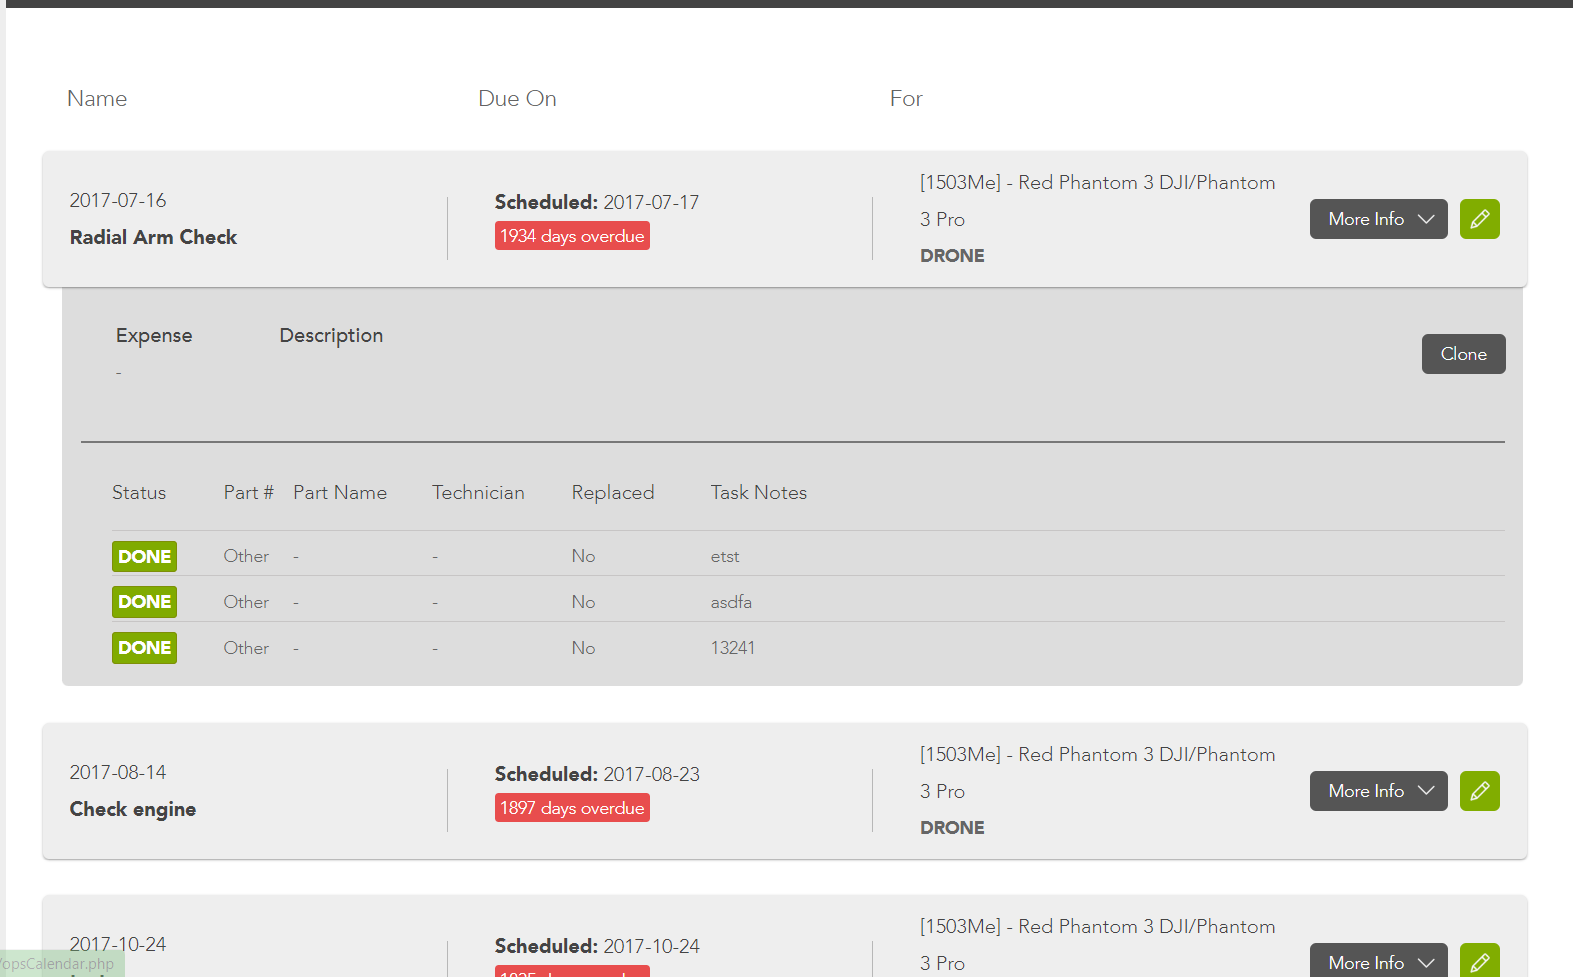This screenshot has width=1573, height=977.
Task: Click Other part value in etst row
Action: [246, 556]
